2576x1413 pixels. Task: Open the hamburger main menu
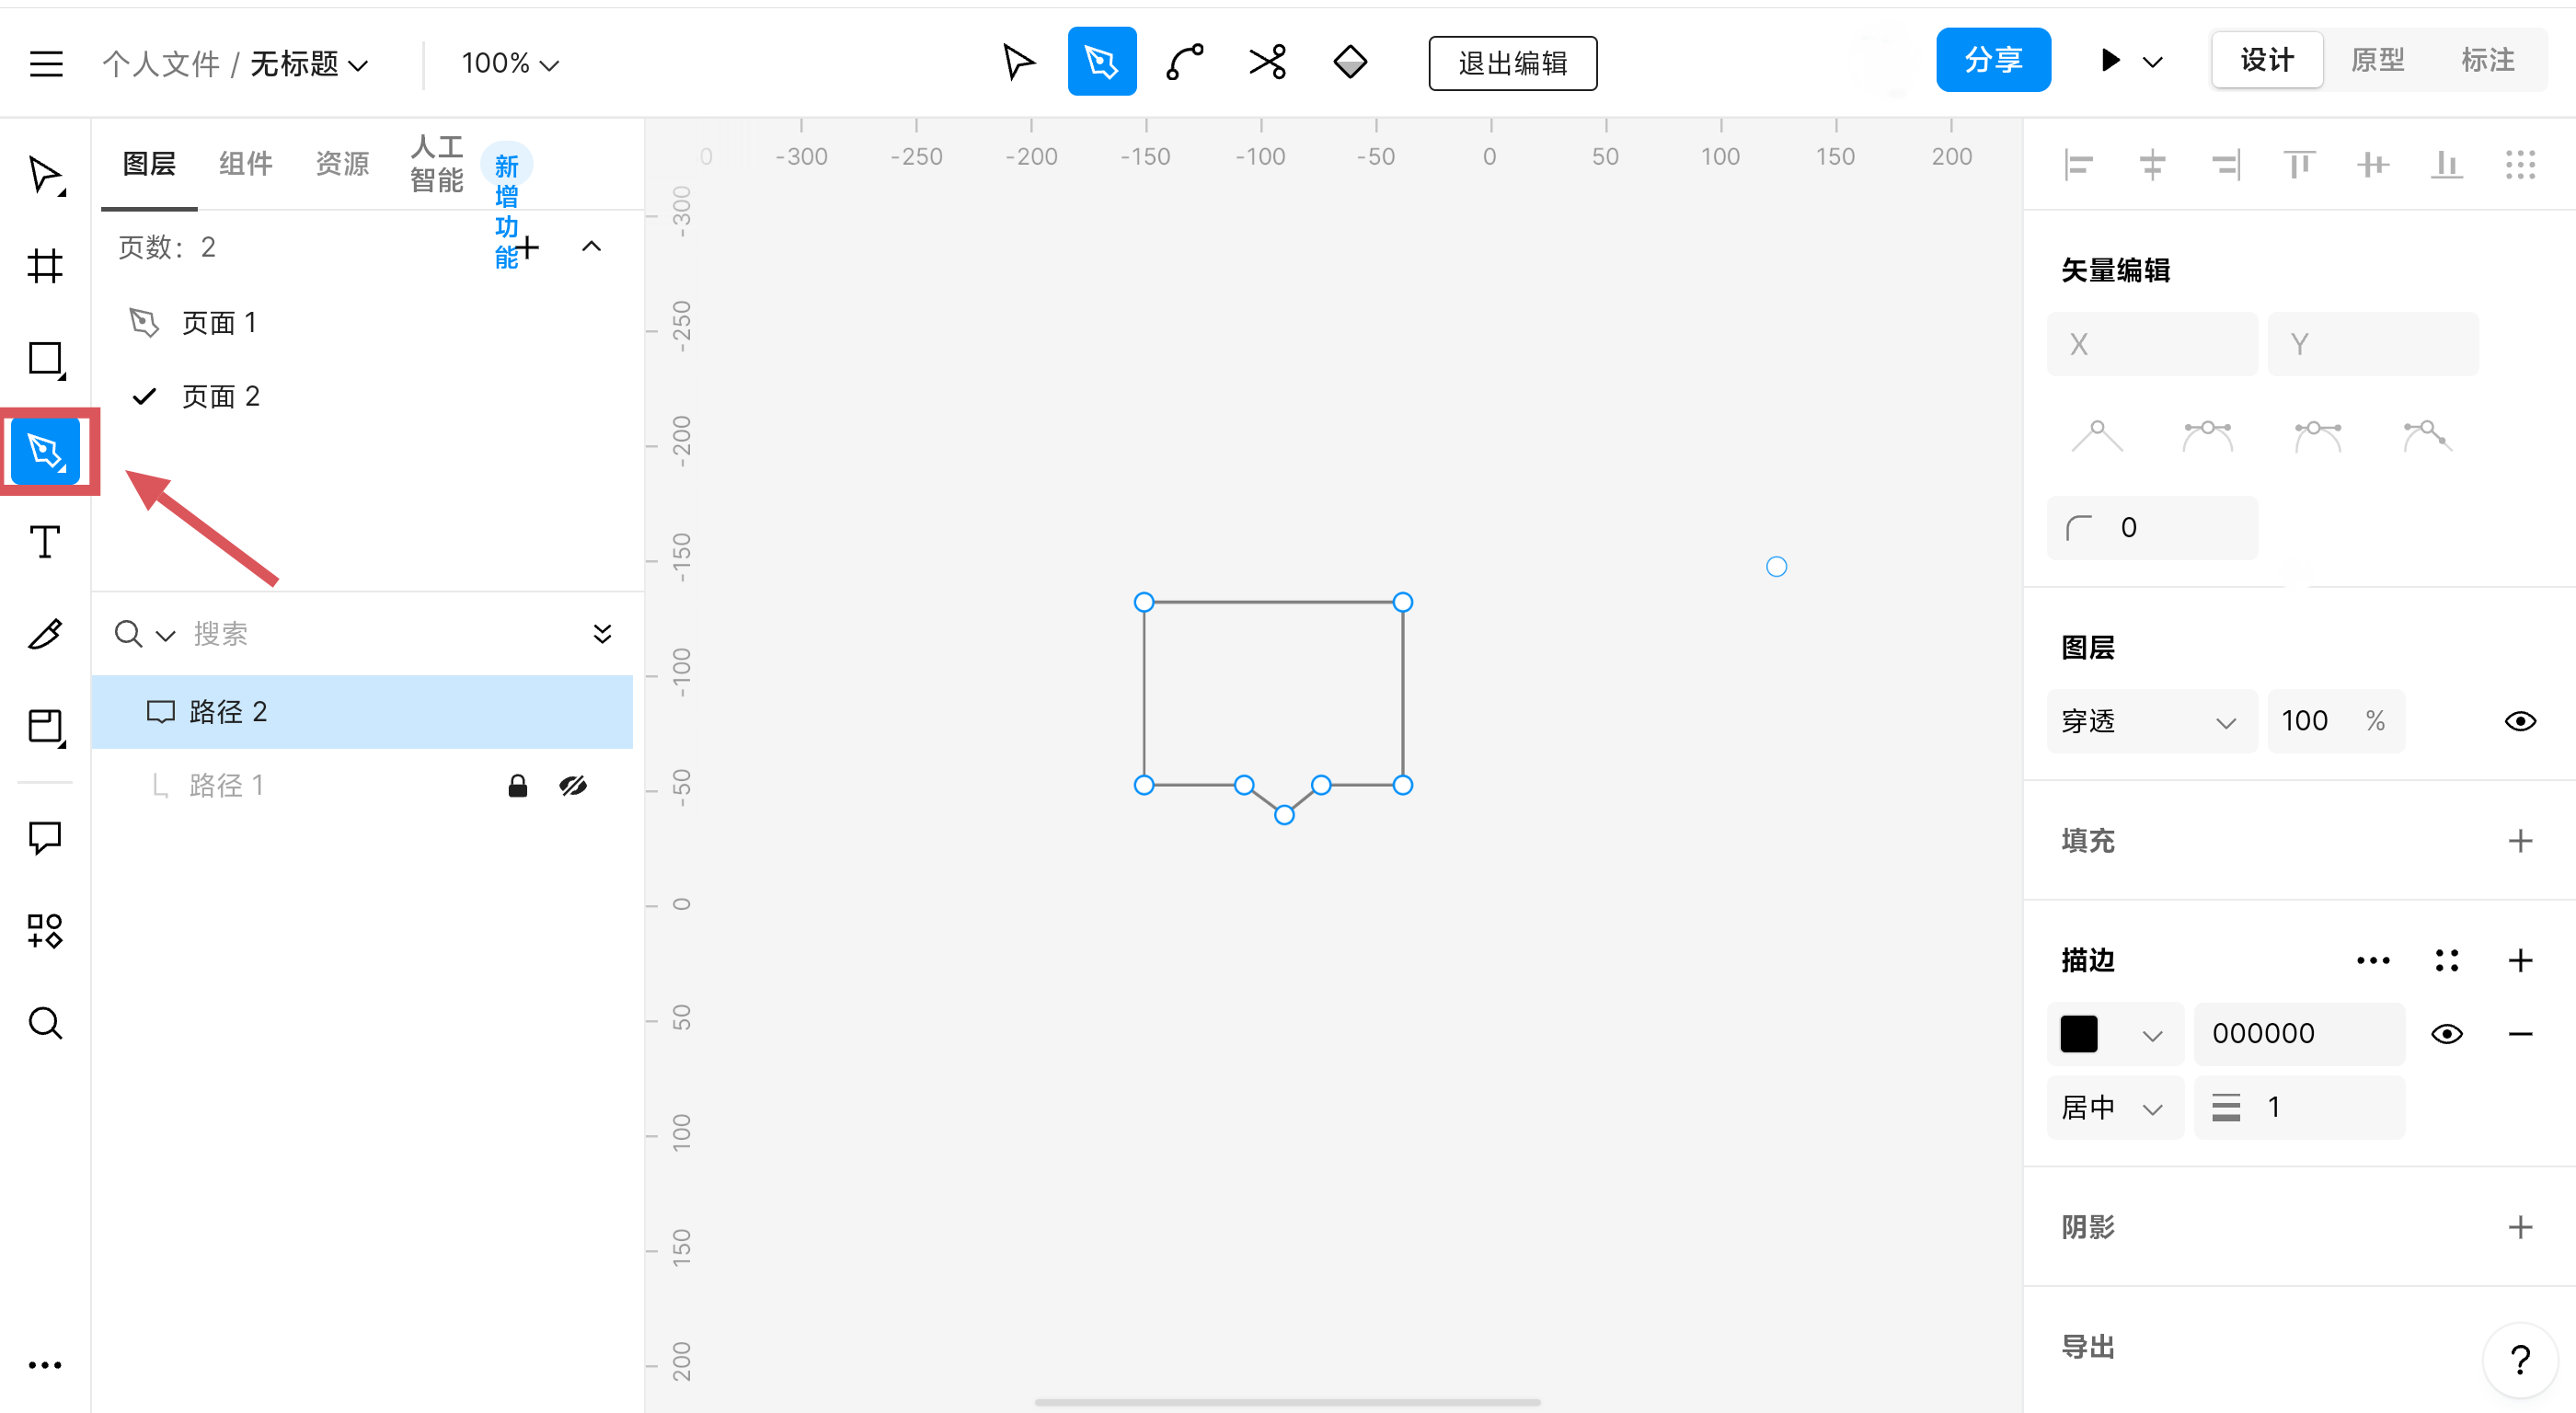coord(46,64)
